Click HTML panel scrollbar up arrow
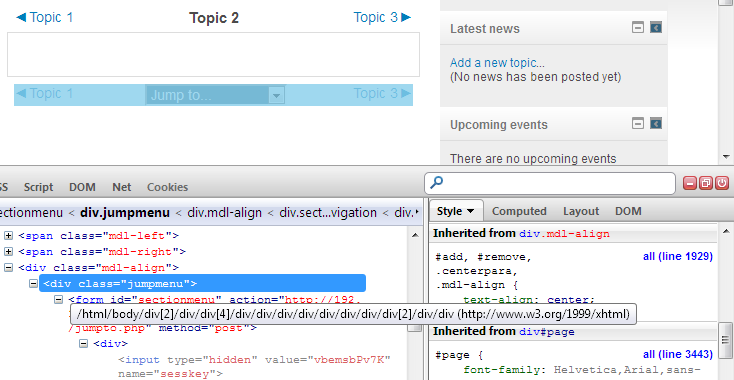The image size is (734, 380). pos(415,235)
